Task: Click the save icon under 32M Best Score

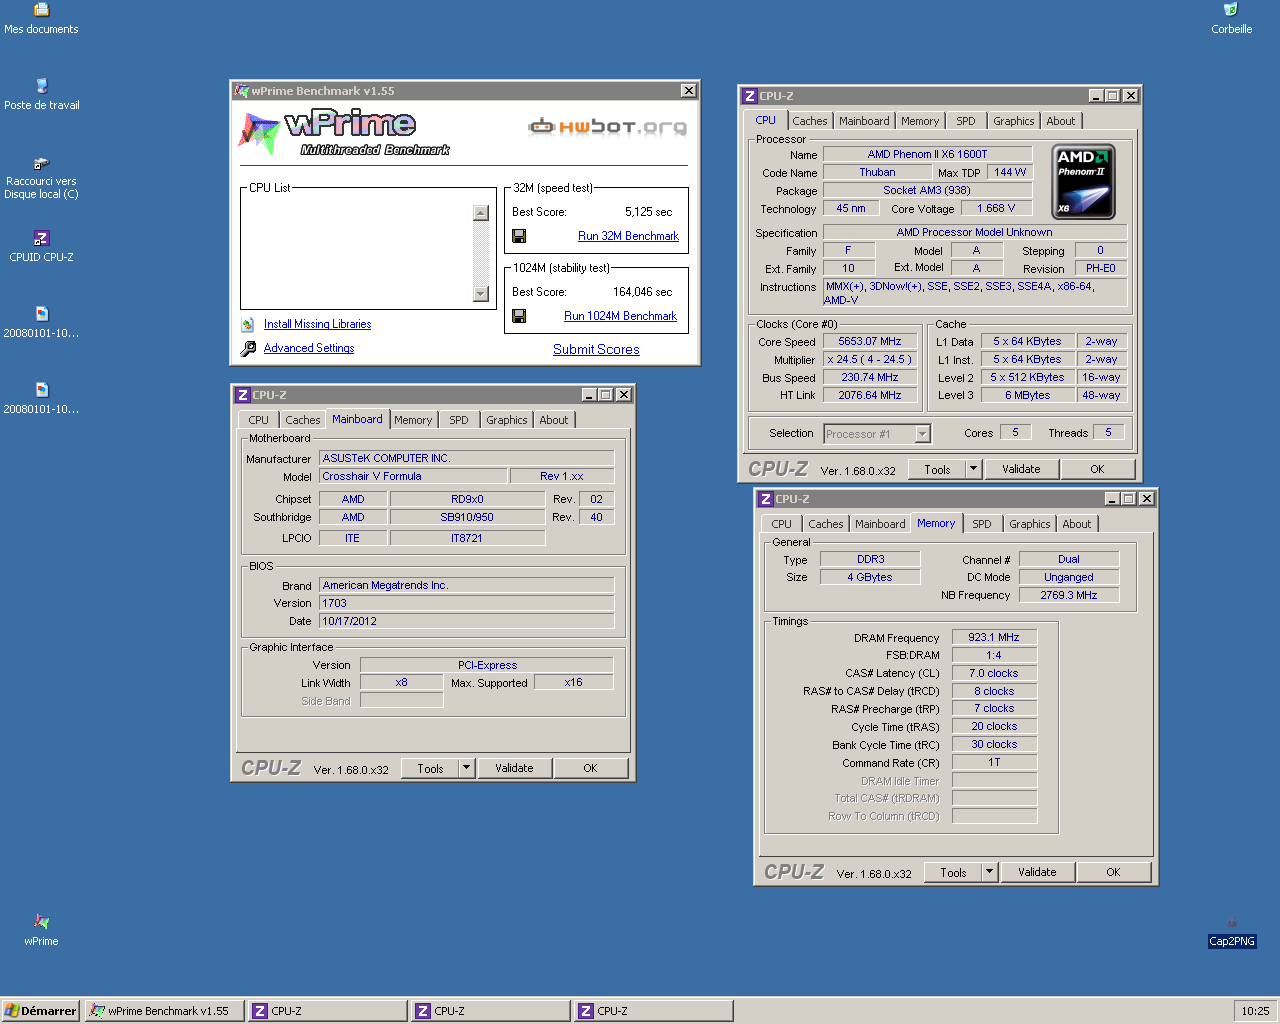Action: (x=519, y=236)
